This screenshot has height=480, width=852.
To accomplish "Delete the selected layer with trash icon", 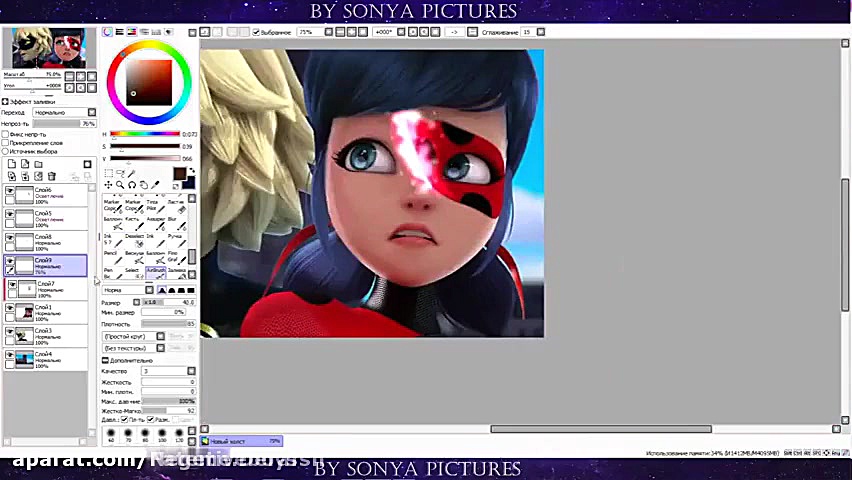I will pyautogui.click(x=52, y=176).
